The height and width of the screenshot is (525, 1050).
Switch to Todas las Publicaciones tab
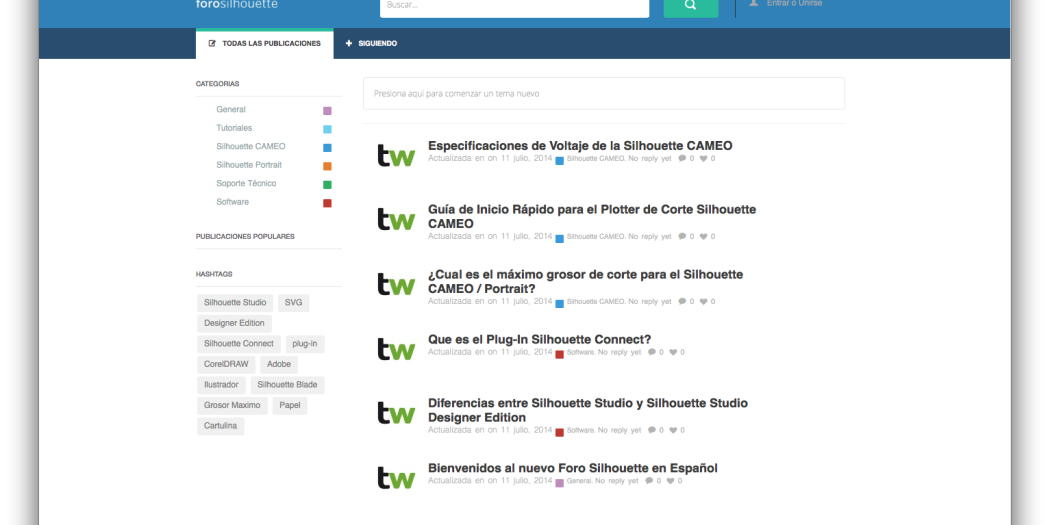click(x=265, y=44)
